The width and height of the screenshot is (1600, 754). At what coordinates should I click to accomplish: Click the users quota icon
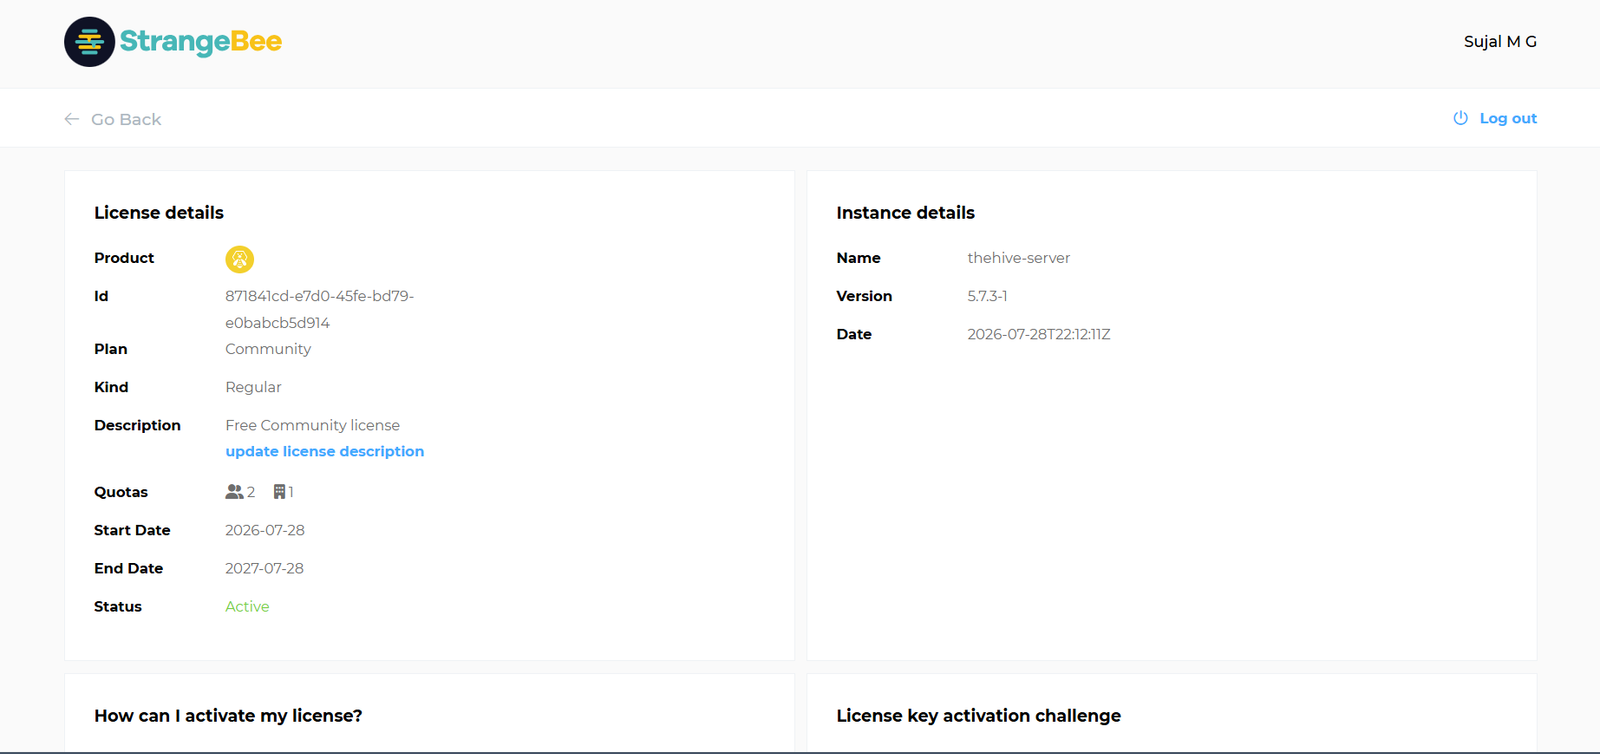point(234,492)
